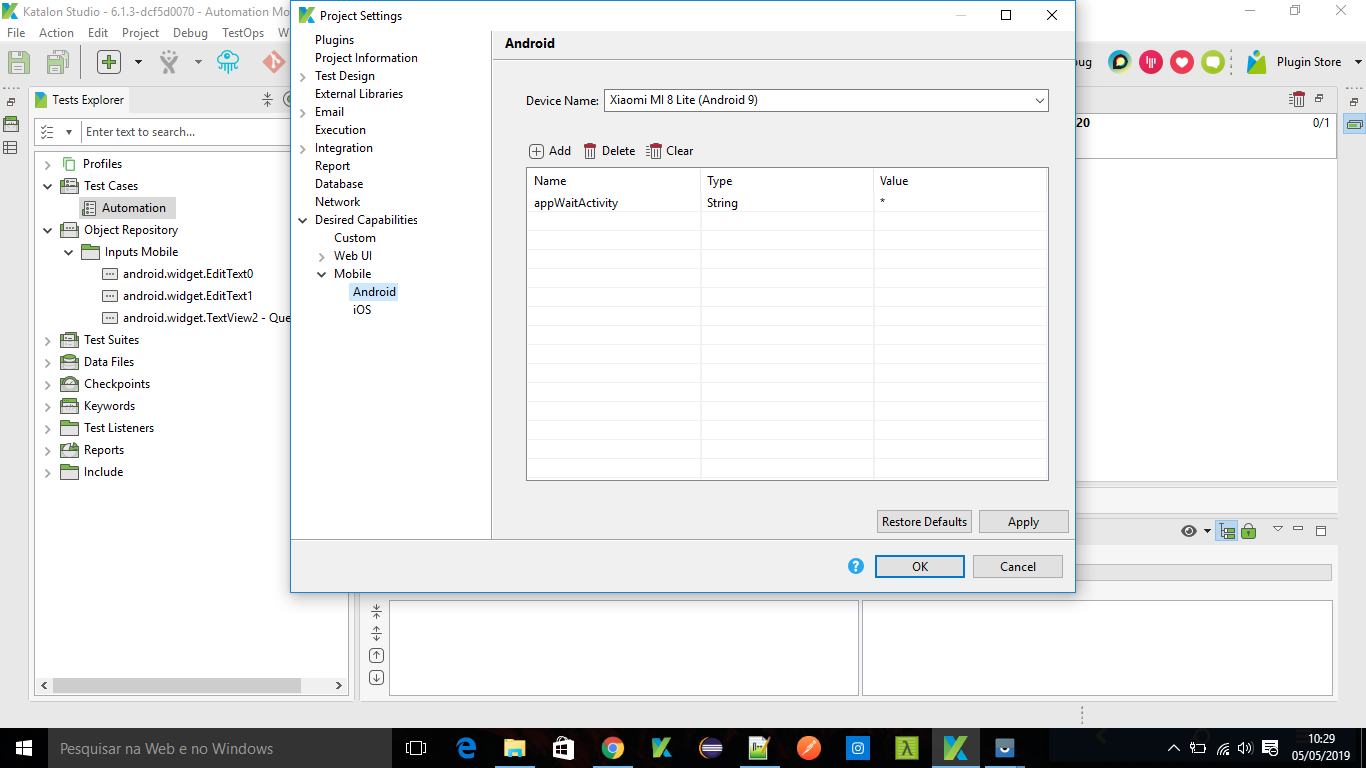Open the Debug menu
The image size is (1366, 768).
pyautogui.click(x=190, y=33)
